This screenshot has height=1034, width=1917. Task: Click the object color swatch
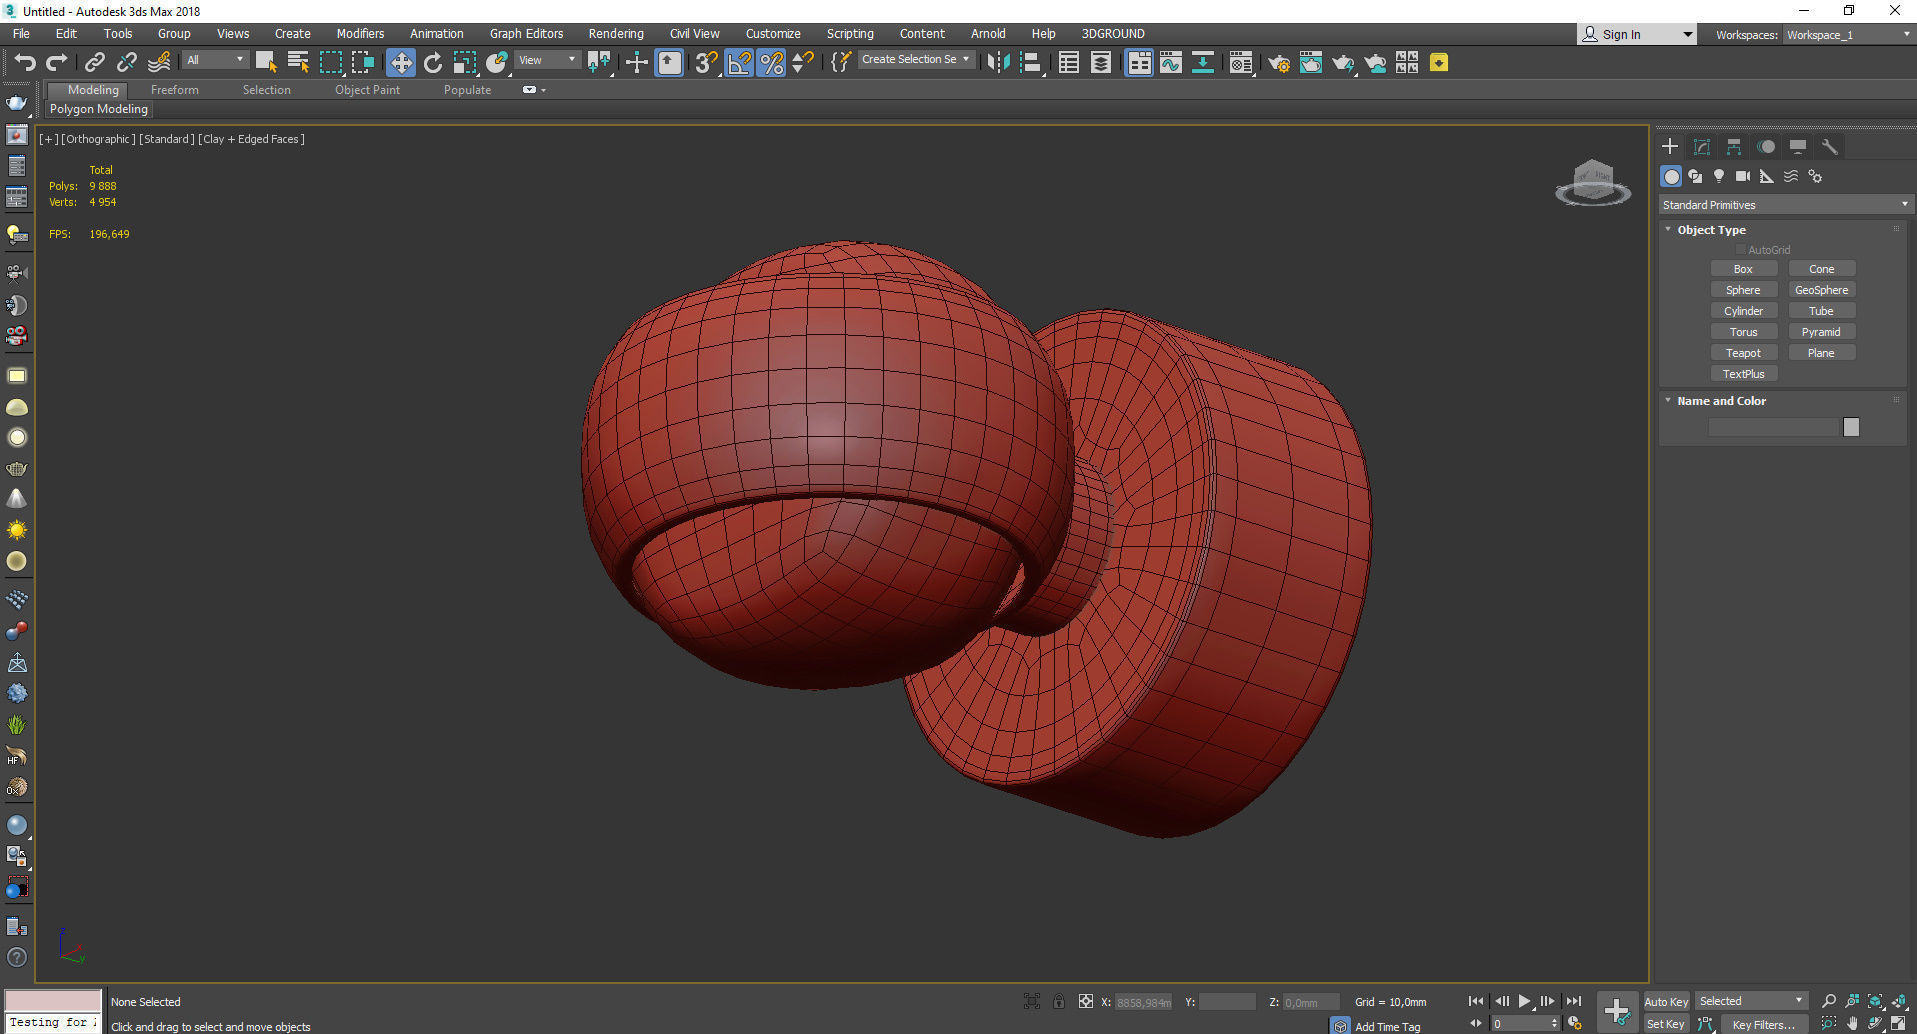point(1851,427)
